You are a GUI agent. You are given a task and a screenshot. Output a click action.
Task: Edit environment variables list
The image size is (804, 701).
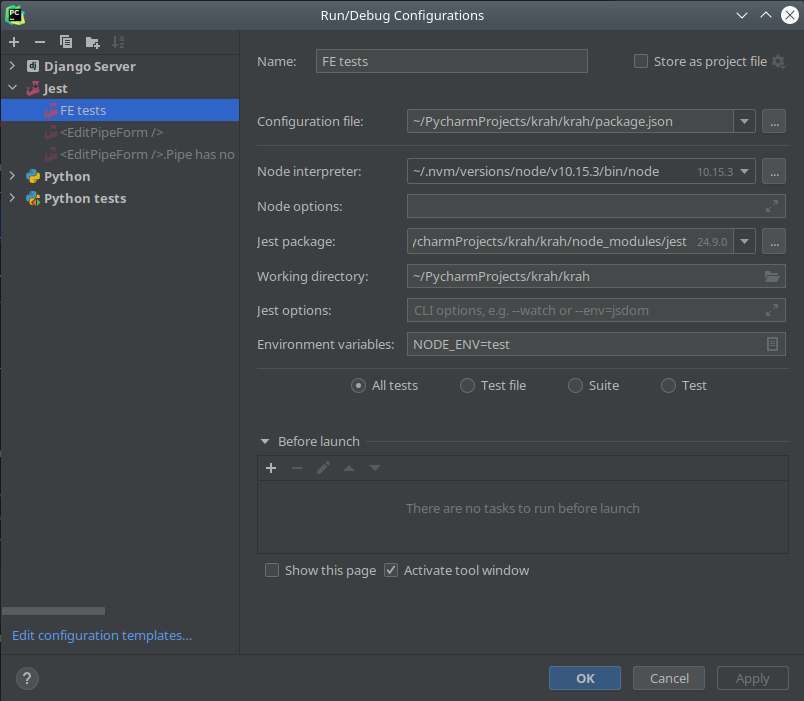772,344
